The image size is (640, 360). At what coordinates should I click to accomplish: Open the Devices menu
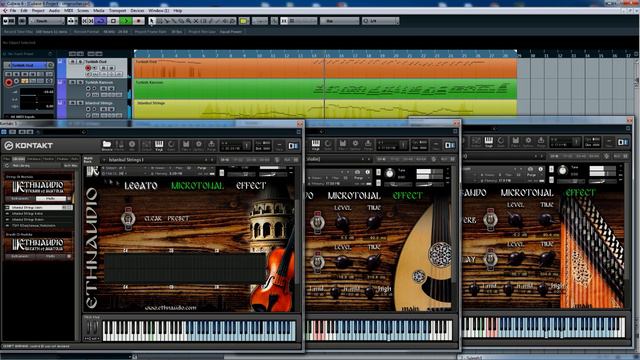(x=137, y=10)
